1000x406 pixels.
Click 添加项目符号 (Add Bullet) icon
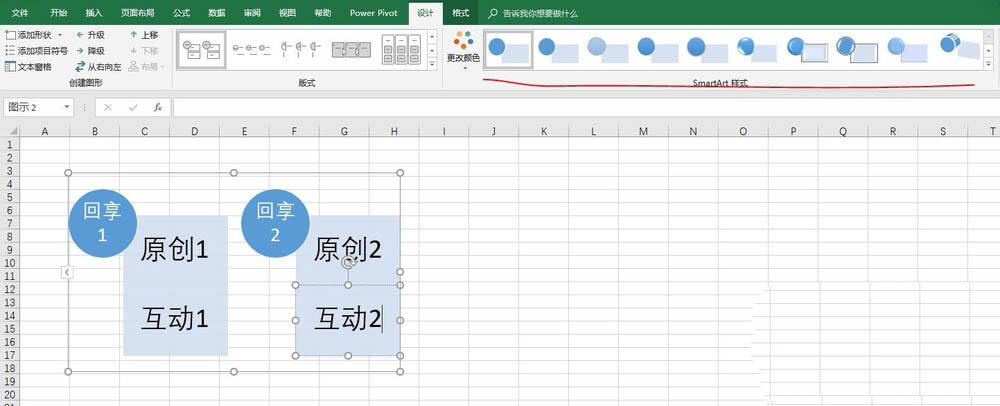coord(10,50)
